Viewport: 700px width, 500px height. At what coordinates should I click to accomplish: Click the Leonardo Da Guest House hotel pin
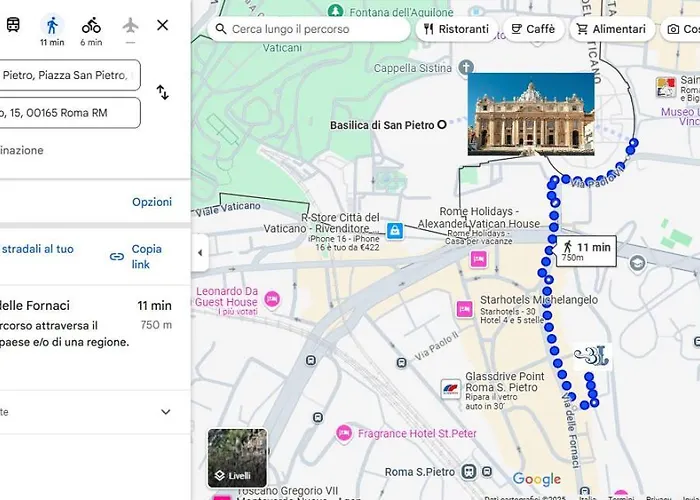click(272, 299)
